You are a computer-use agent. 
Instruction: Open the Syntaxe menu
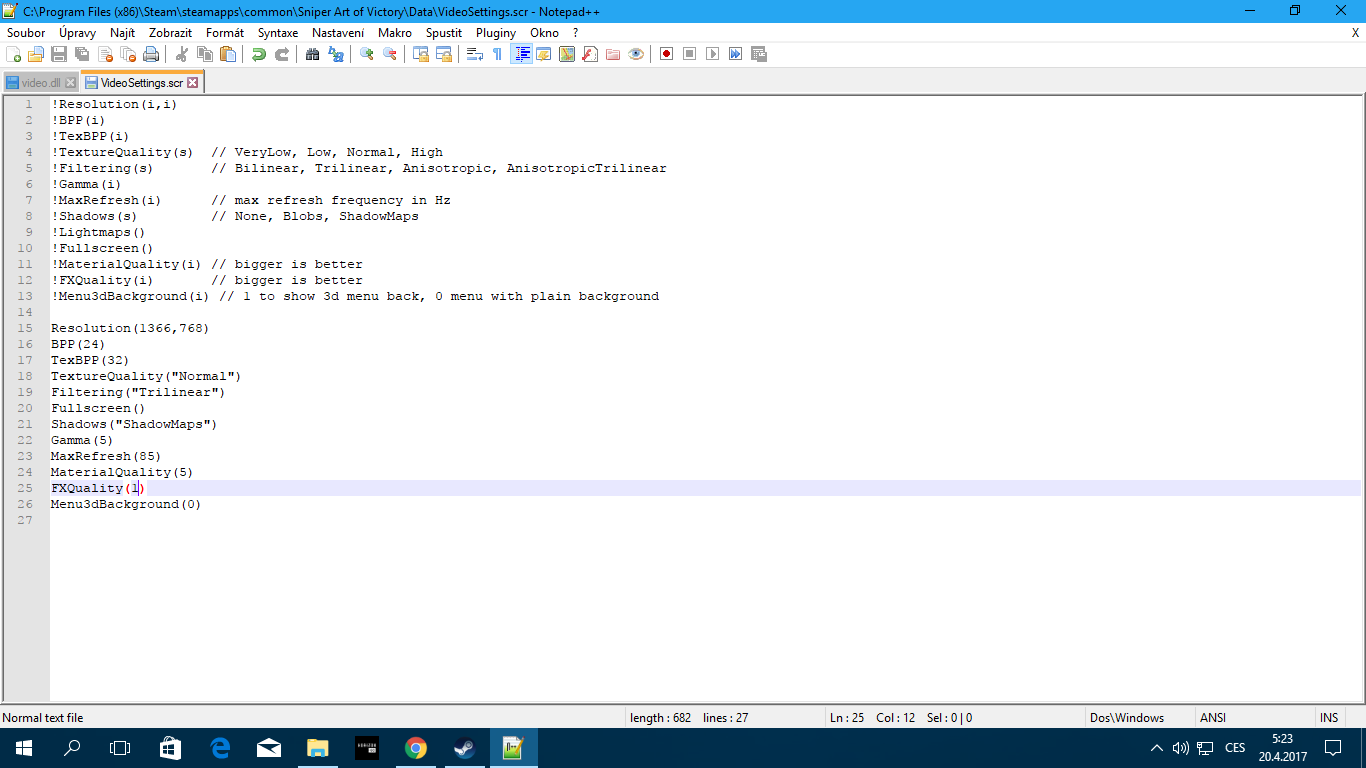278,33
